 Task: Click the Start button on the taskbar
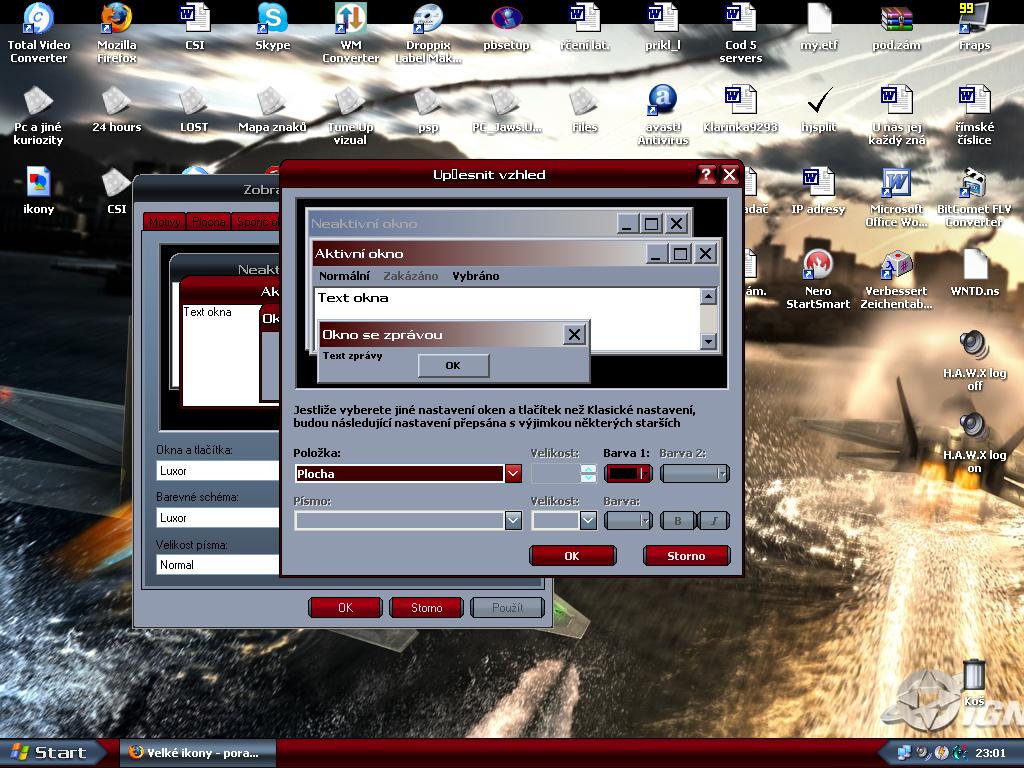coord(48,753)
